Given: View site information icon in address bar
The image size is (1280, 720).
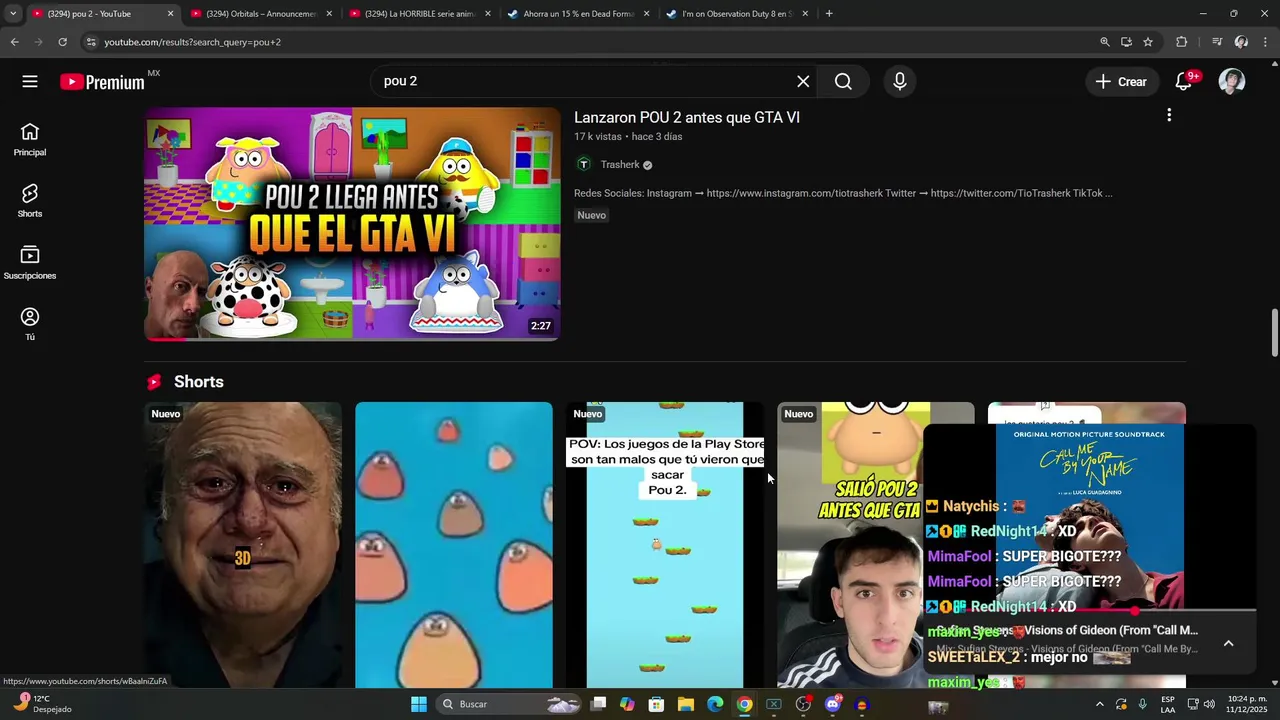Looking at the screenshot, I should coord(91,42).
